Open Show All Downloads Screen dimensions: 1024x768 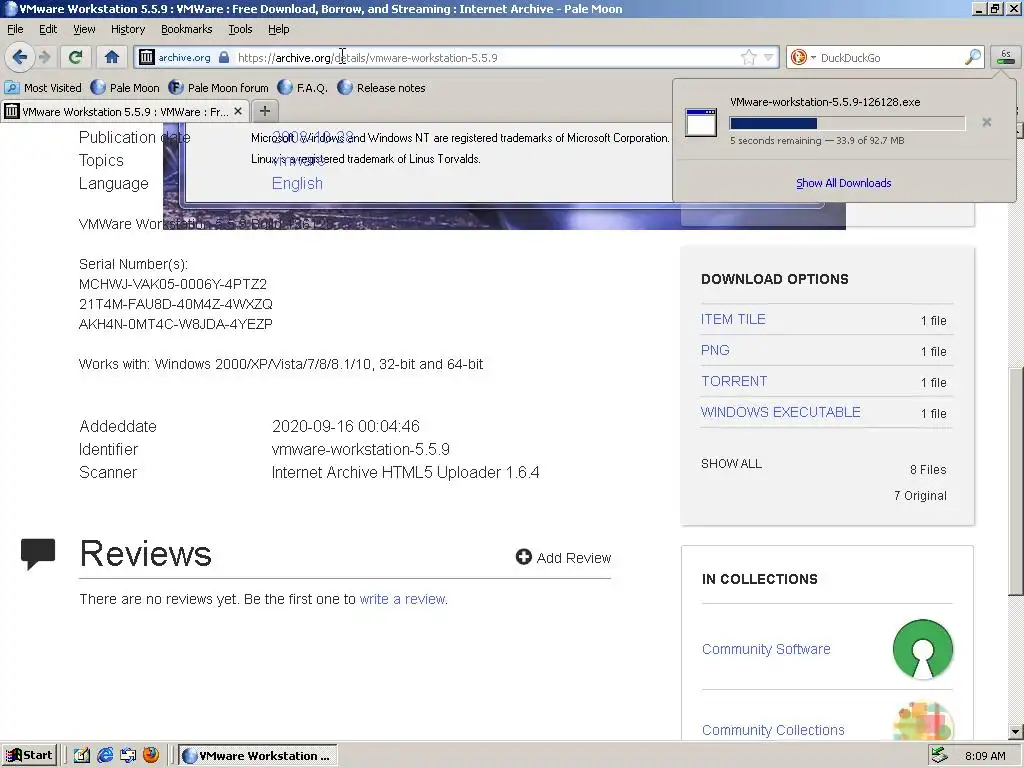coord(843,183)
